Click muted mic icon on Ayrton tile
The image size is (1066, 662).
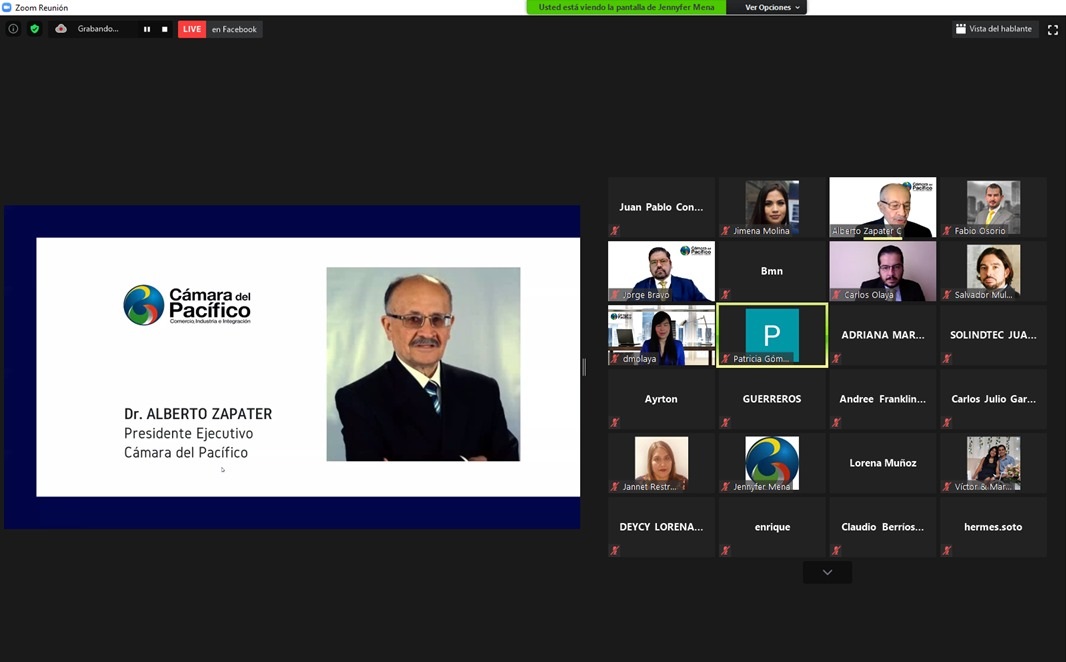615,422
